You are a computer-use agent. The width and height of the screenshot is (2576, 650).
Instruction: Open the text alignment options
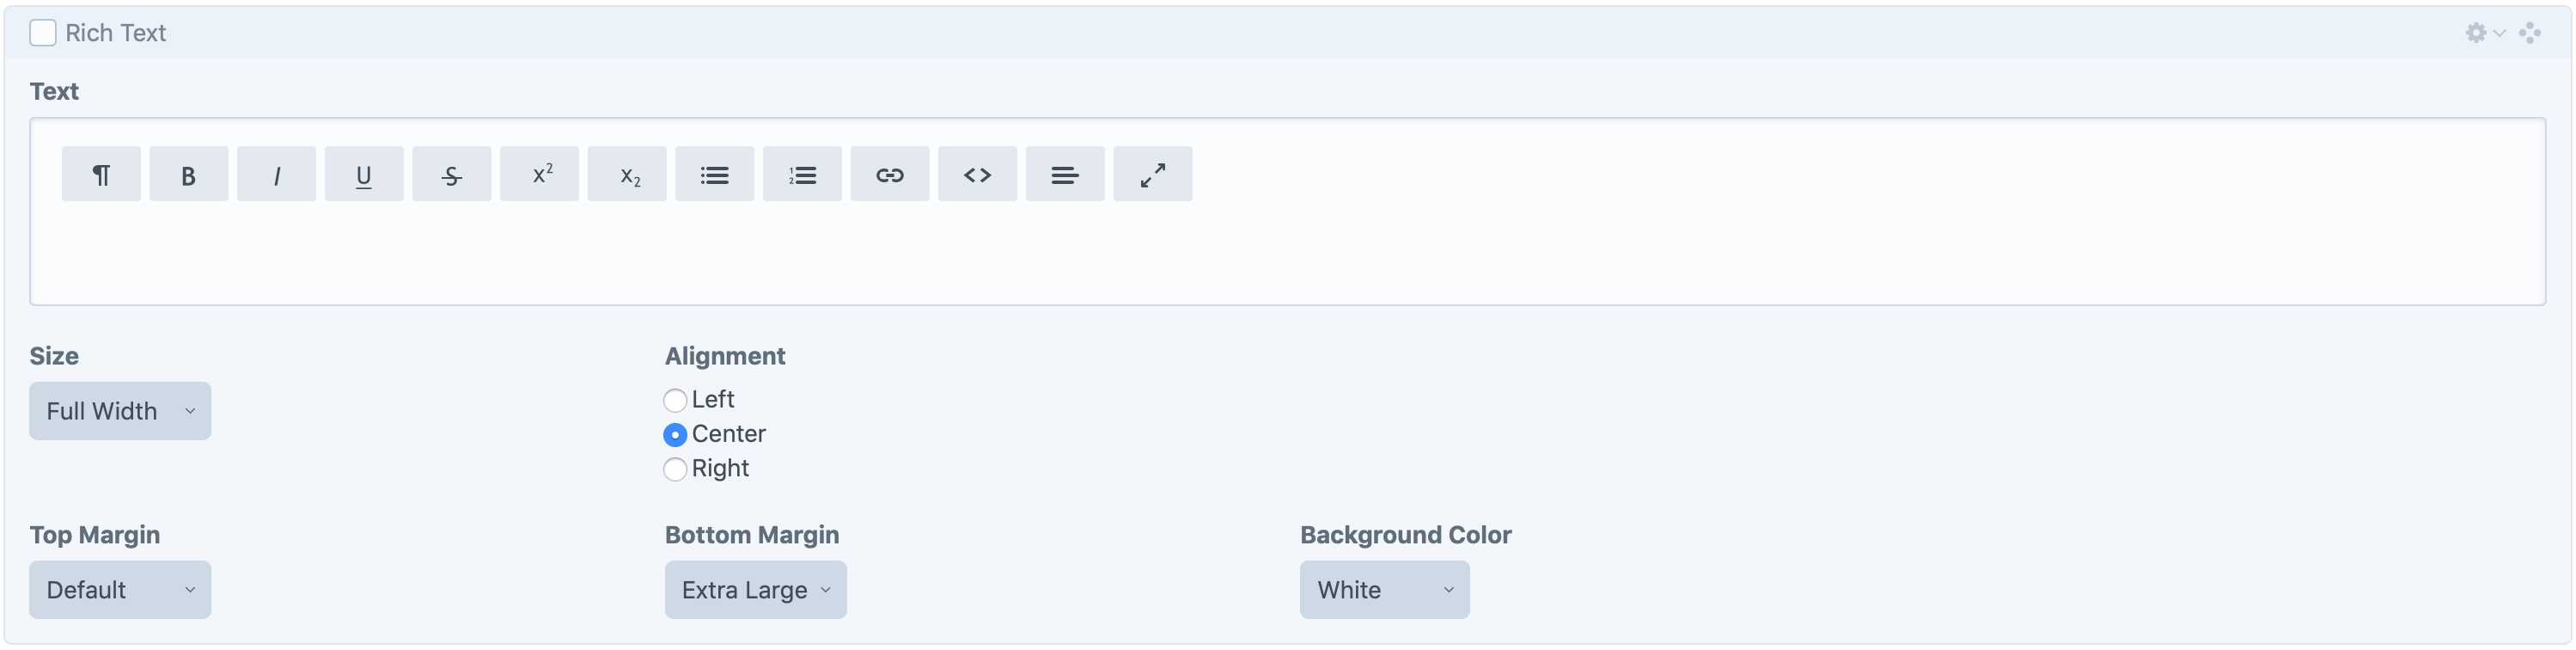point(1065,174)
